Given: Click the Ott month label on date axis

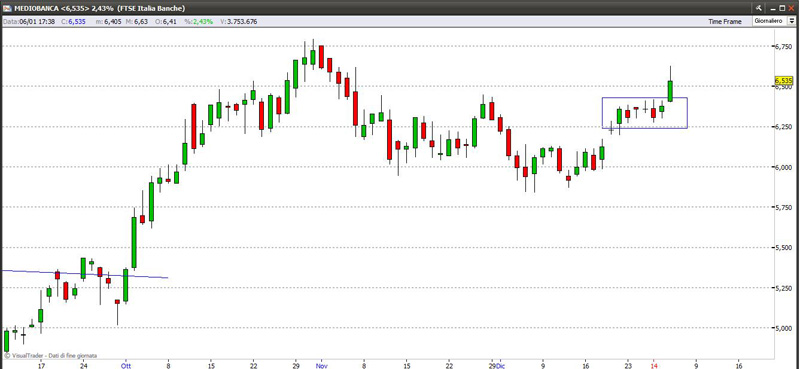Looking at the screenshot, I should pos(126,365).
